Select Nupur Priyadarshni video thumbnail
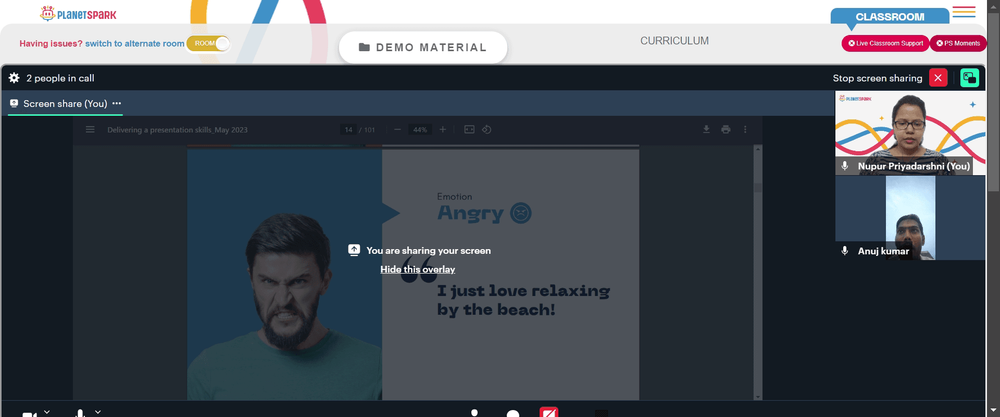Viewport: 1000px width, 417px height. click(910, 133)
